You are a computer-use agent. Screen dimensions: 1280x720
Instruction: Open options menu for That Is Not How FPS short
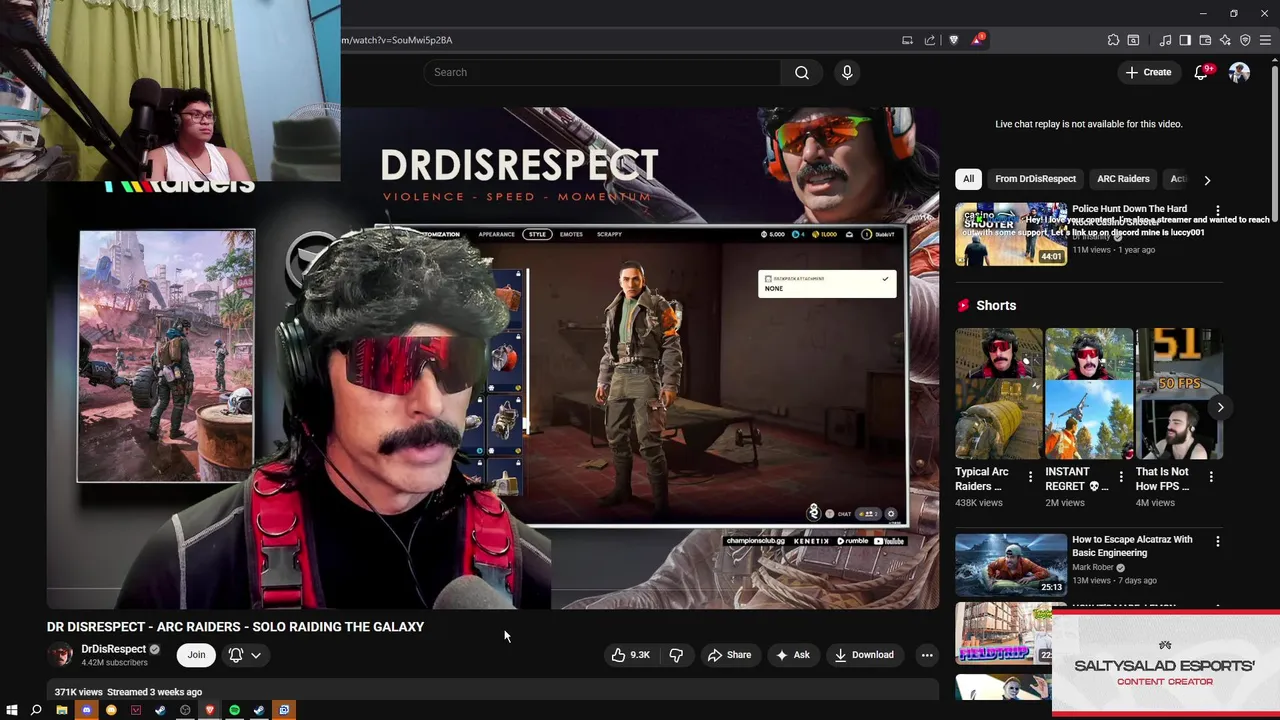pos(1211,478)
